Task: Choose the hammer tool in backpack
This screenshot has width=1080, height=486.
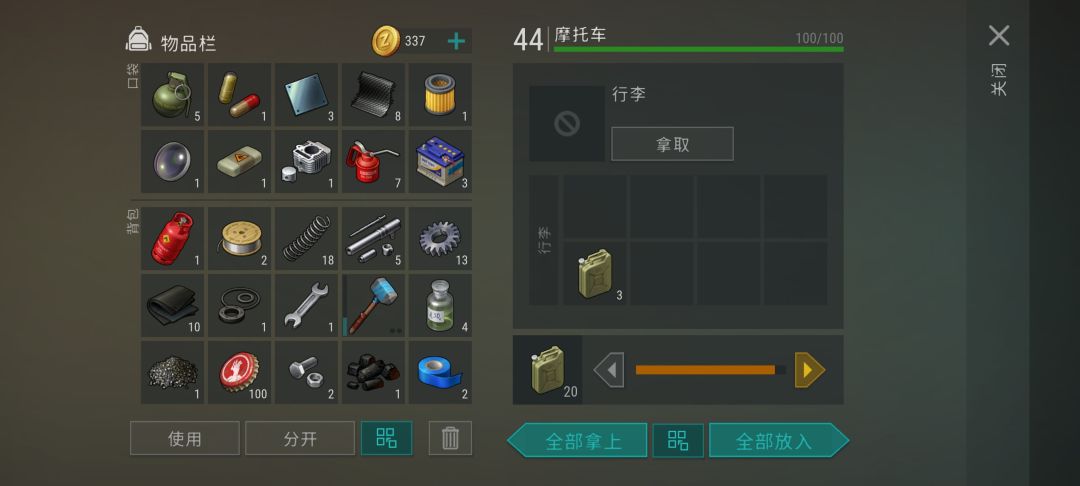Action: (373, 305)
